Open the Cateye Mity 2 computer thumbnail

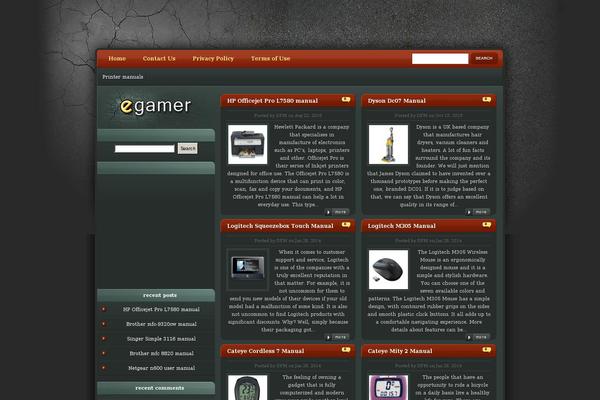pyautogui.click(x=388, y=387)
